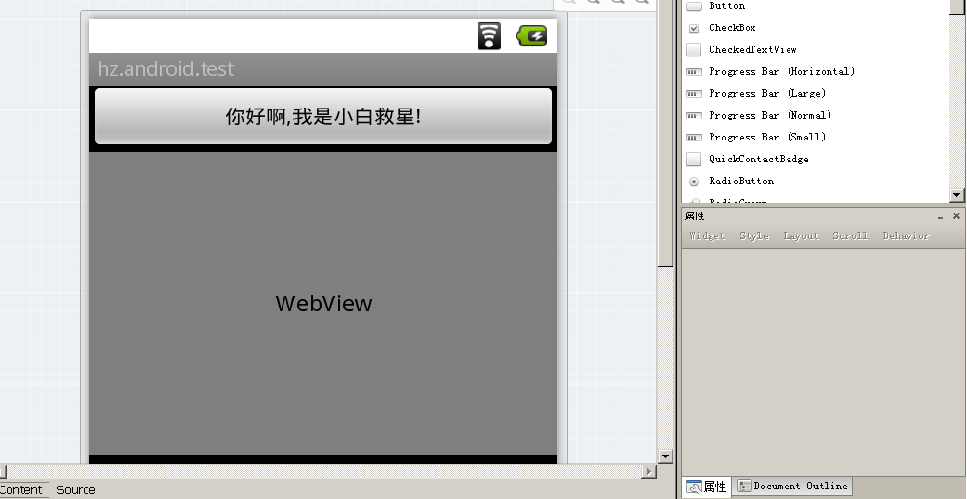The image size is (967, 499).
Task: Pick the CheckBox widget icon from palette
Action: click(x=694, y=28)
